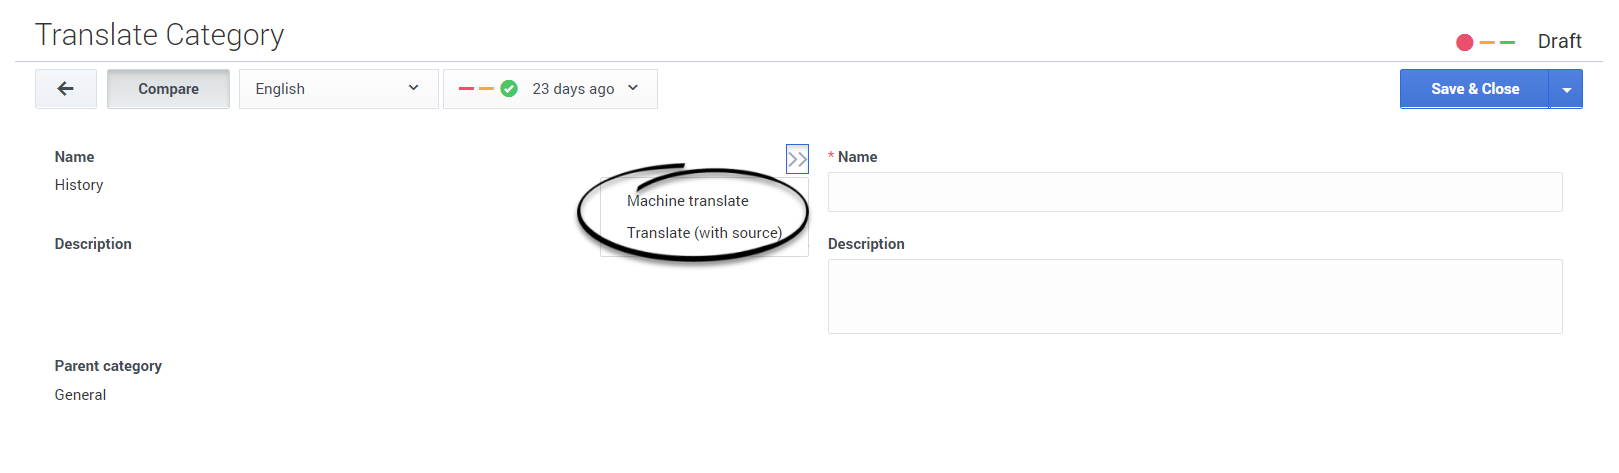Choose Machine translate from the menu
This screenshot has width=1619, height=473.
[x=688, y=201]
